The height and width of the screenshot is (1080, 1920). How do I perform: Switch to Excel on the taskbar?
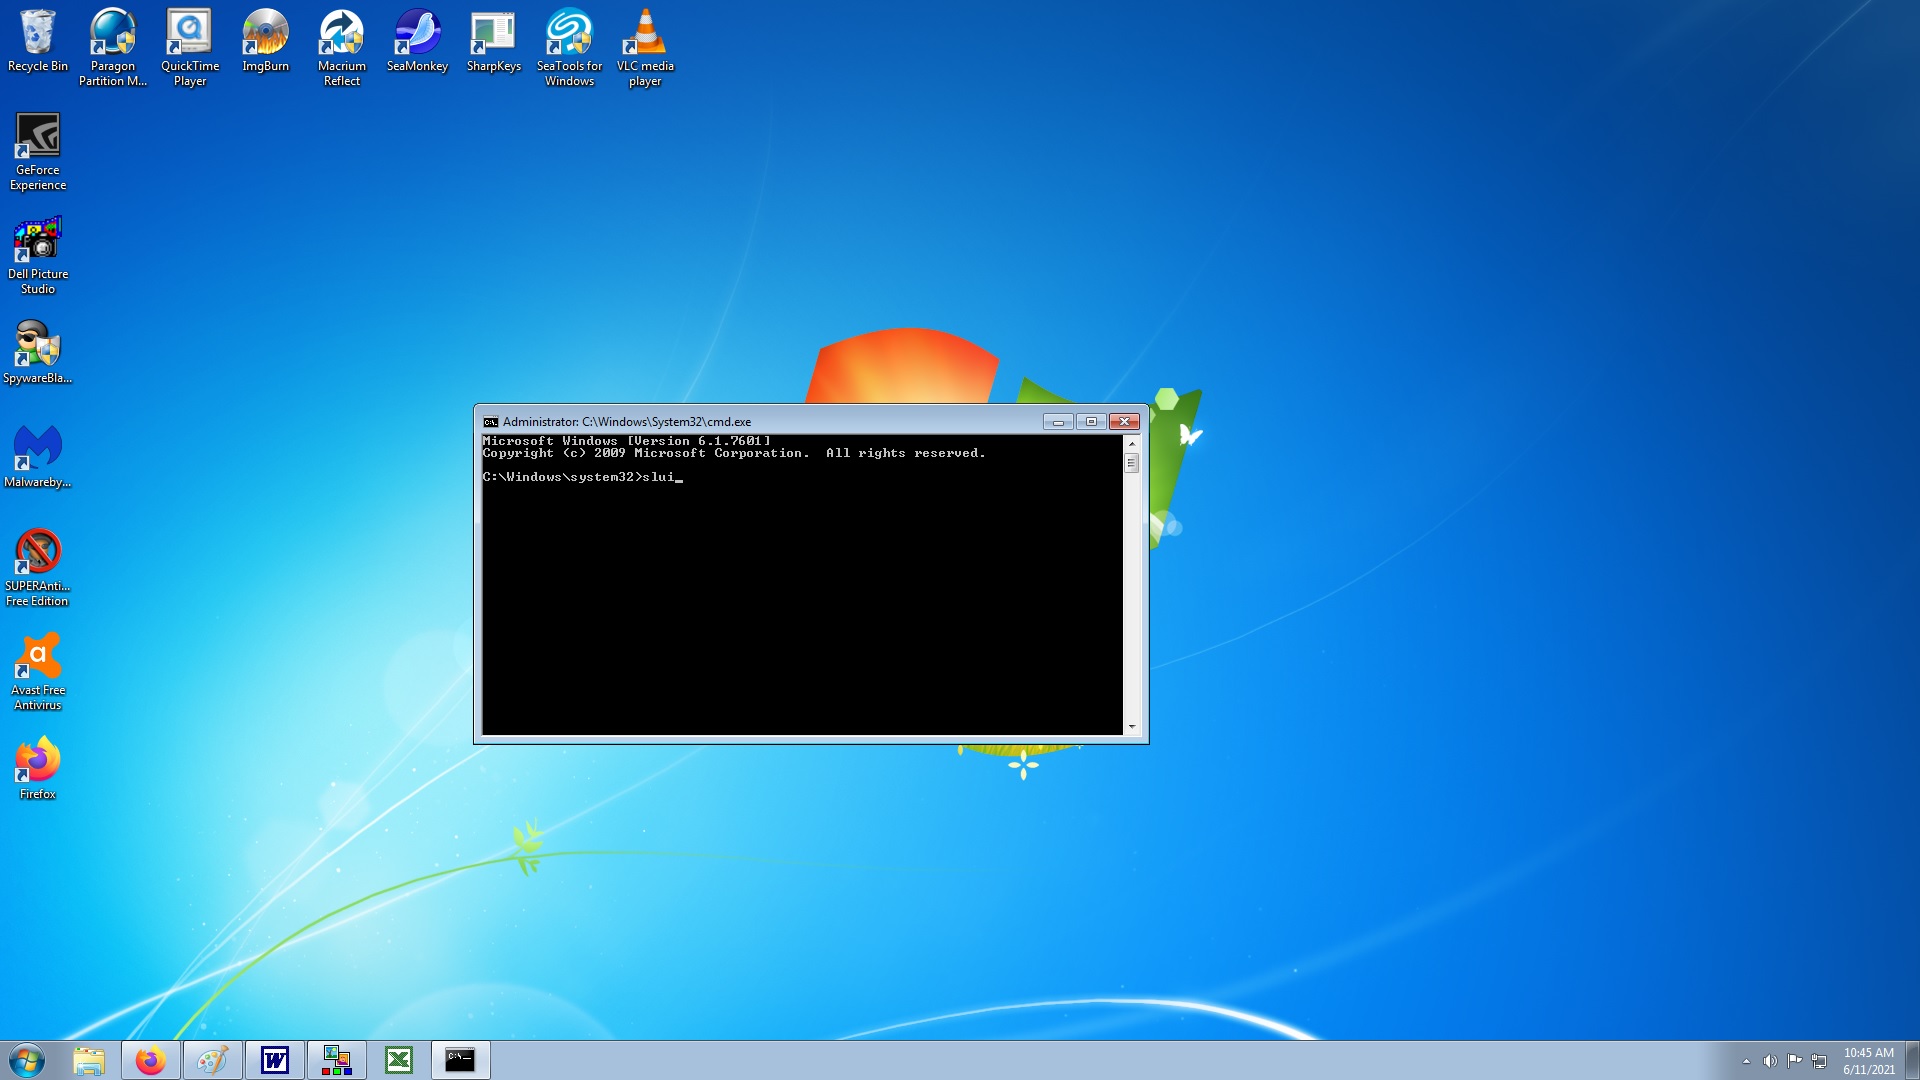[x=398, y=1060]
